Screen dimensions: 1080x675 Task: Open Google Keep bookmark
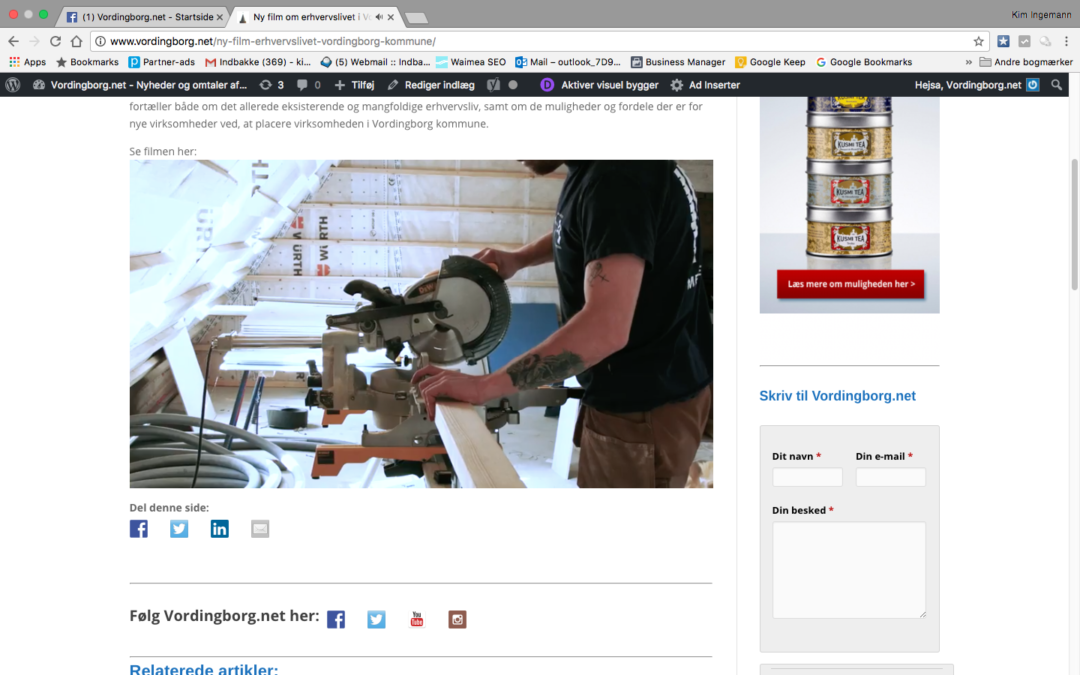(770, 62)
